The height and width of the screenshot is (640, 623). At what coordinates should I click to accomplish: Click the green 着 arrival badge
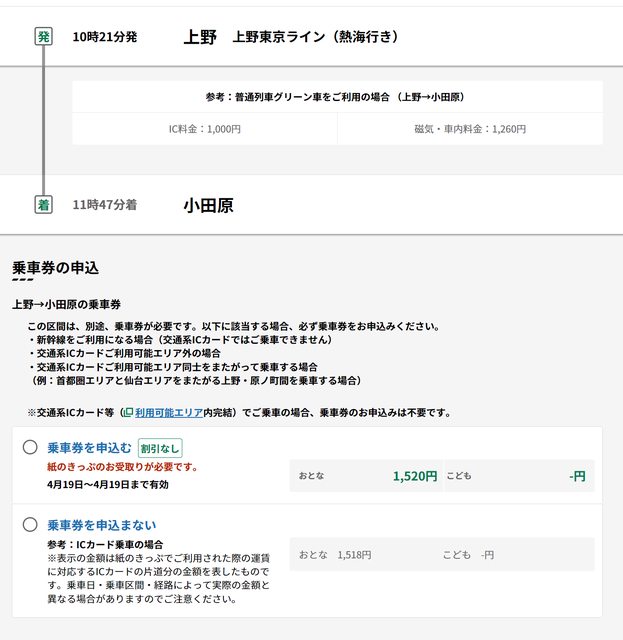(43, 205)
